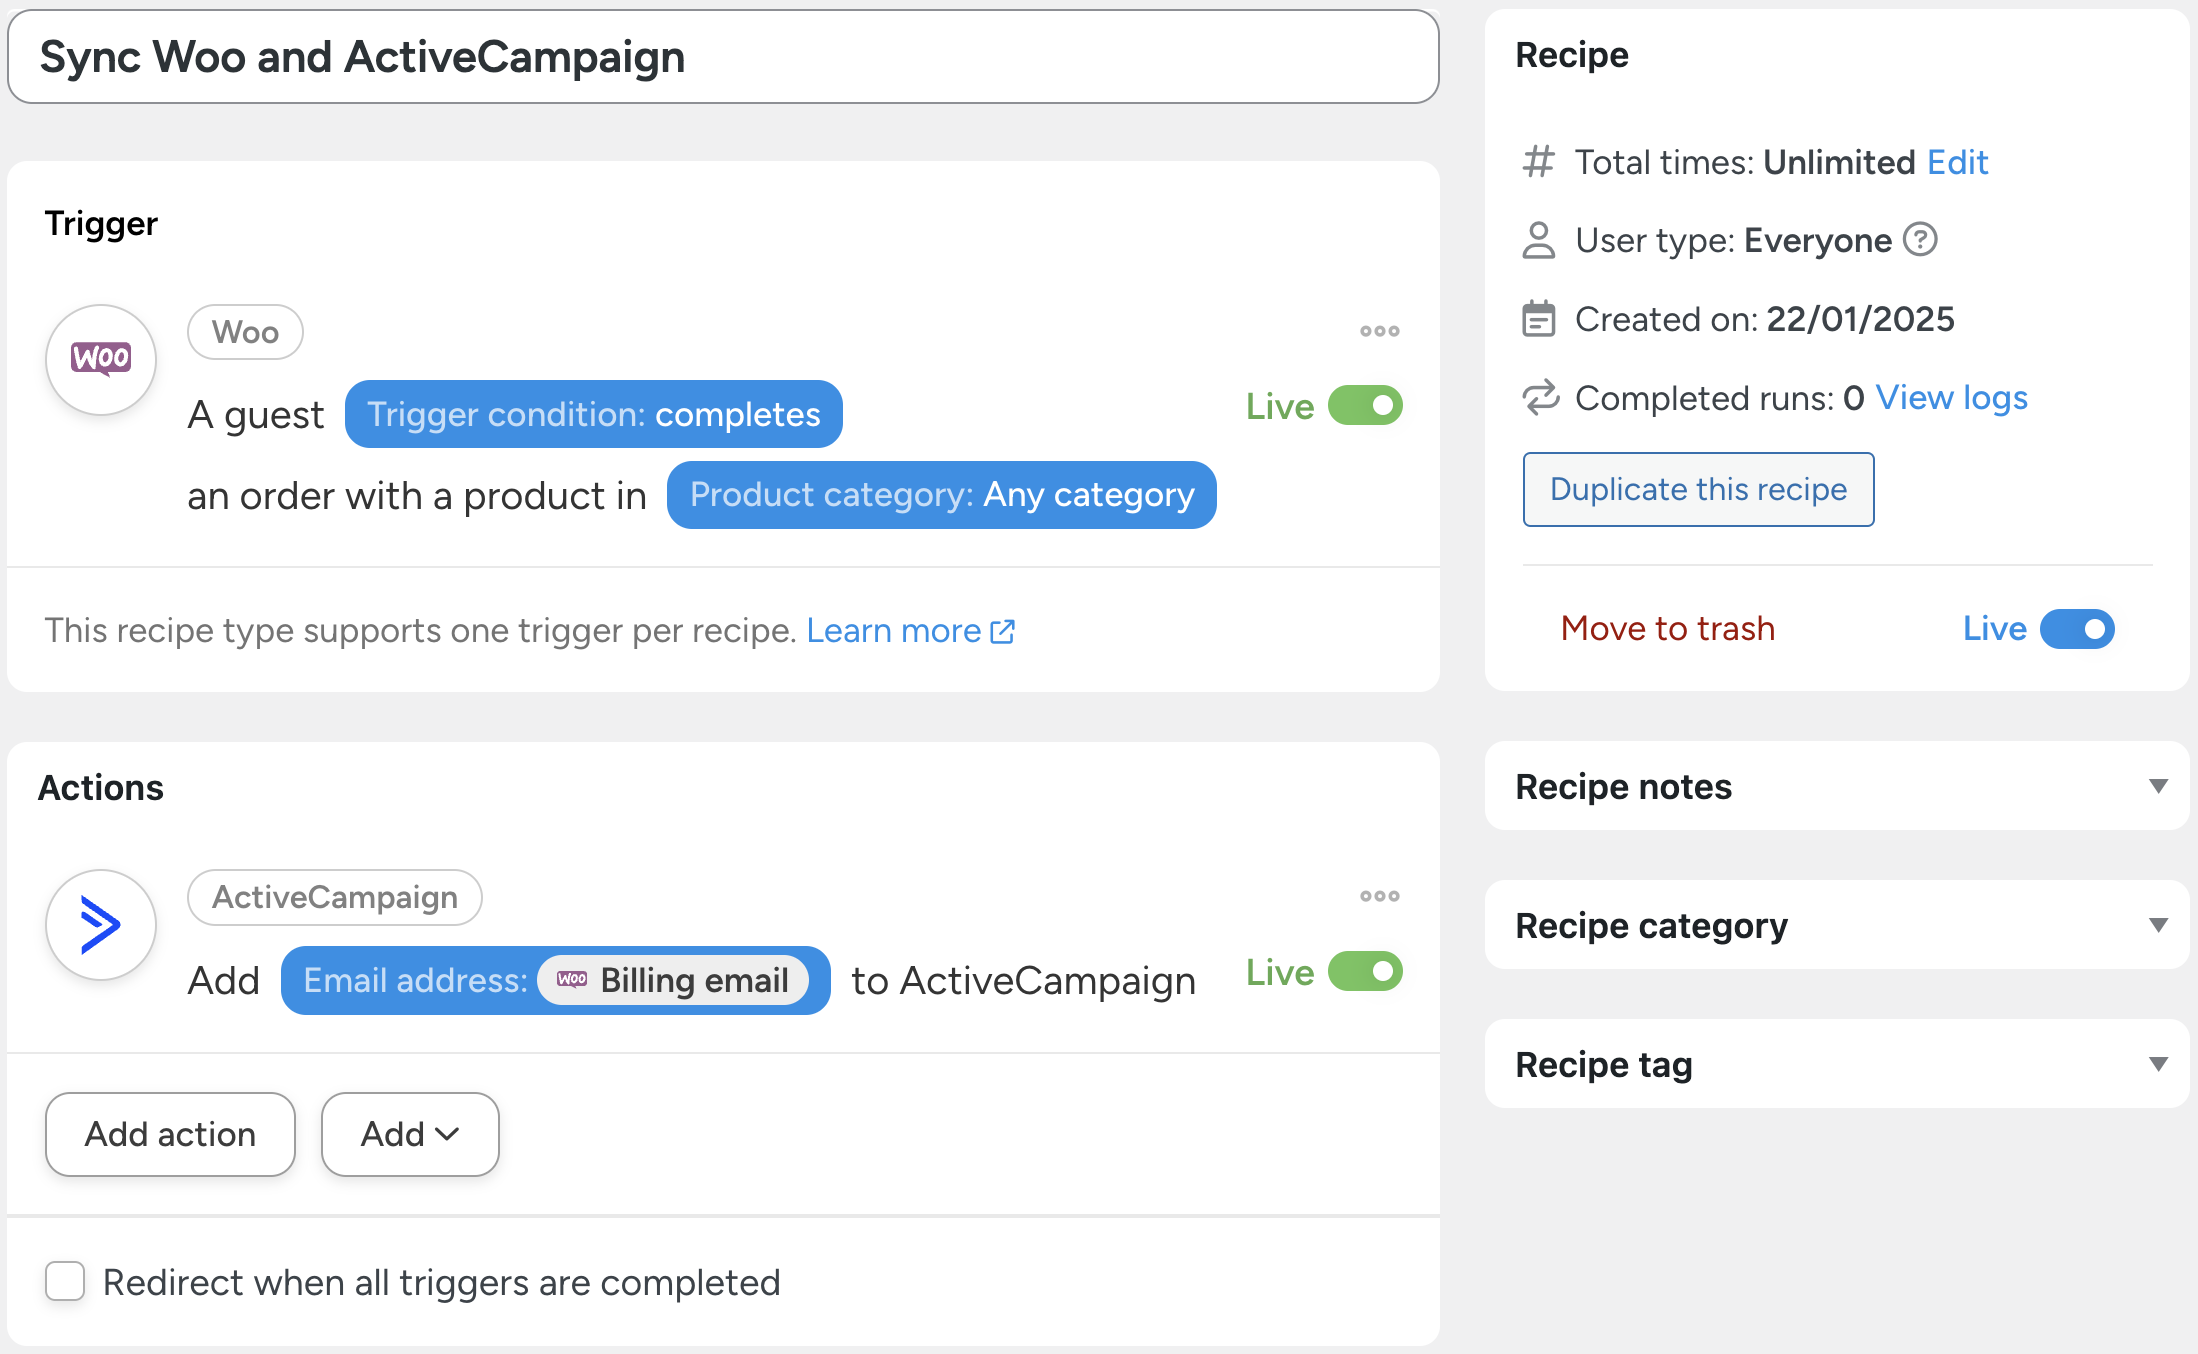Click the help question mark beside User type
The height and width of the screenshot is (1354, 2198).
1919,240
